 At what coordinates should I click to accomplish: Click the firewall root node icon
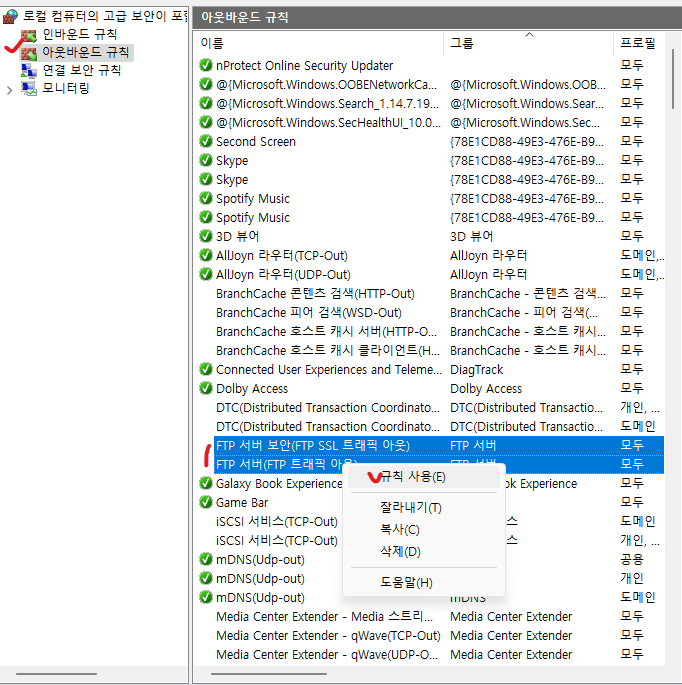point(10,17)
